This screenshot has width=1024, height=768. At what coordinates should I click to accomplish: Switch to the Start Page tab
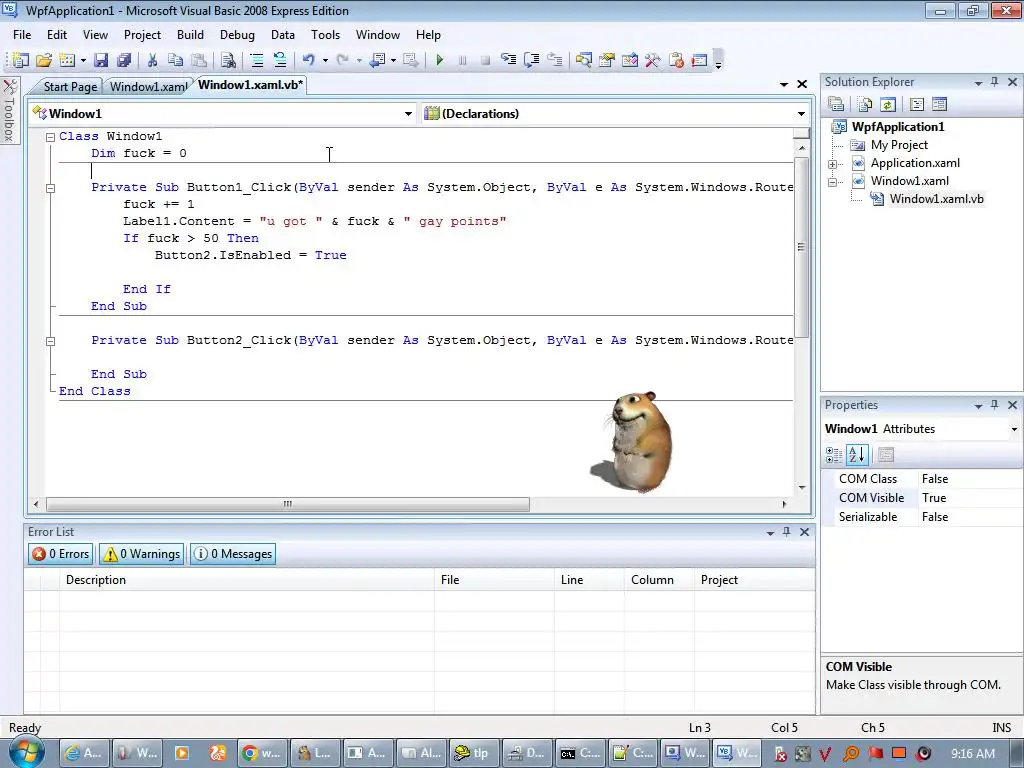[x=70, y=86]
